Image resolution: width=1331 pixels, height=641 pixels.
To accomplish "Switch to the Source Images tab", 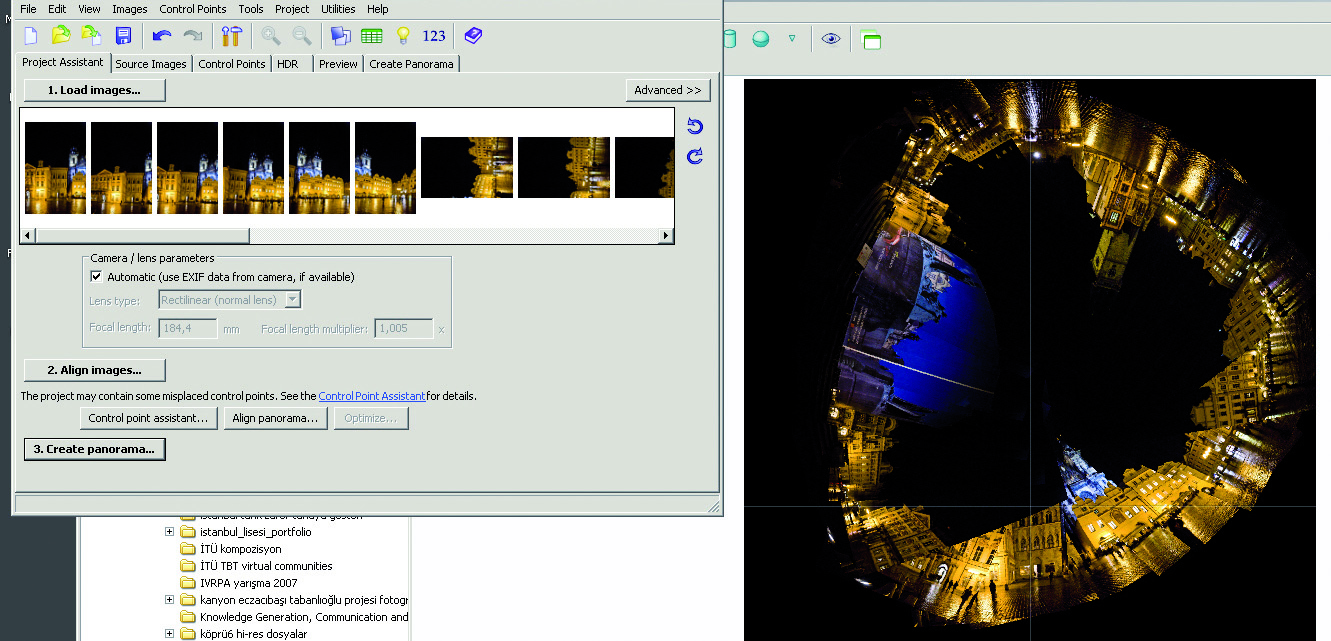I will (151, 64).
